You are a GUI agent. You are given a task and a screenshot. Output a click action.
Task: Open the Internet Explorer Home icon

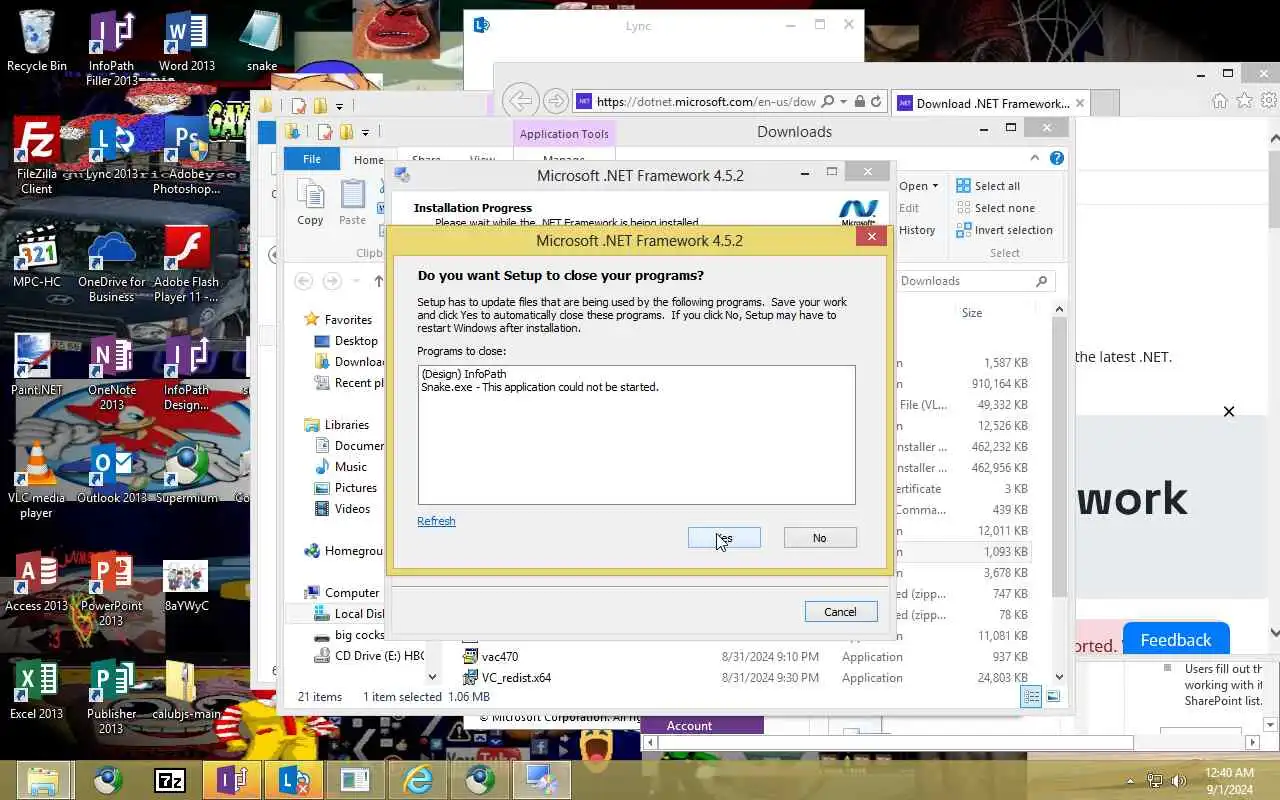[x=1219, y=101]
